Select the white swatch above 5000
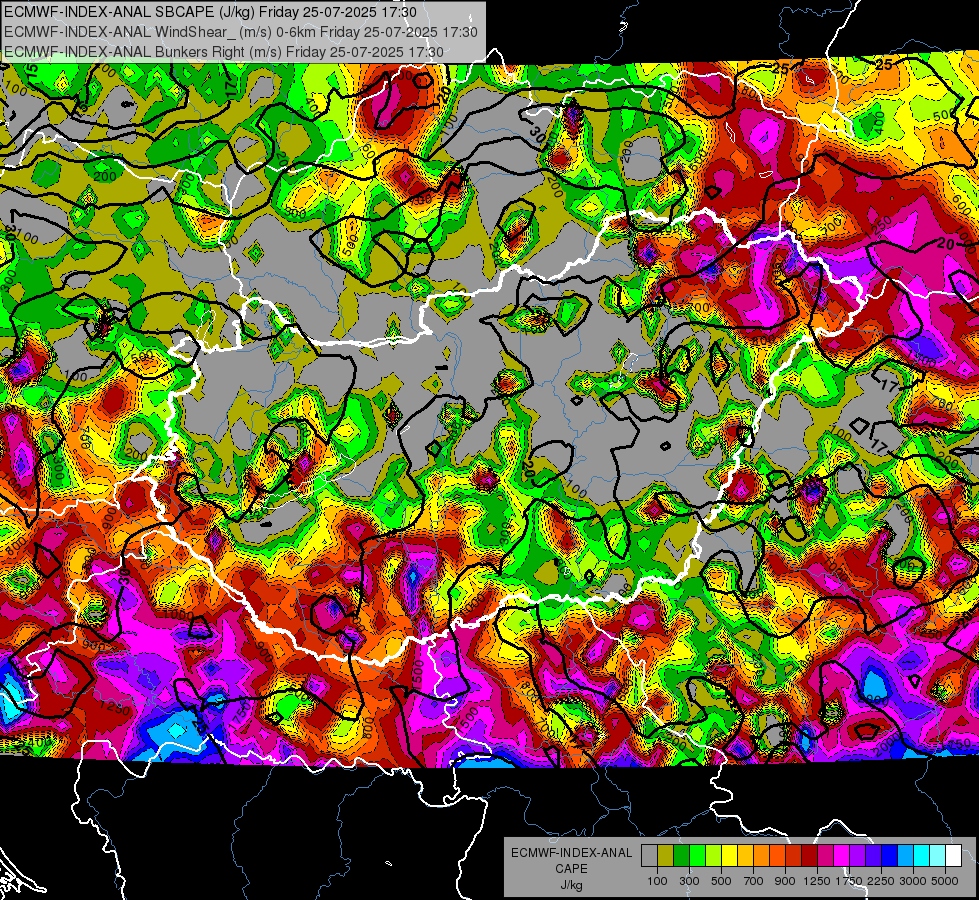 tap(953, 856)
